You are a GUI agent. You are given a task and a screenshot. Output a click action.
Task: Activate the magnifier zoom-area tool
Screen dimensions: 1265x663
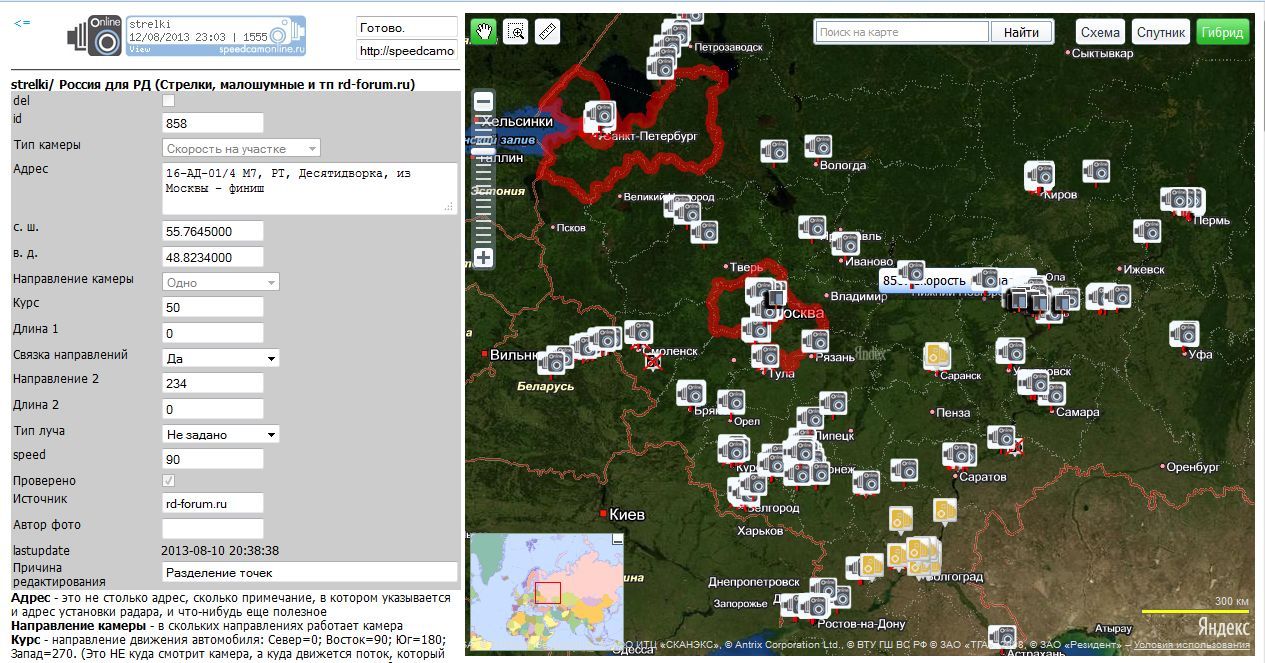pyautogui.click(x=515, y=32)
